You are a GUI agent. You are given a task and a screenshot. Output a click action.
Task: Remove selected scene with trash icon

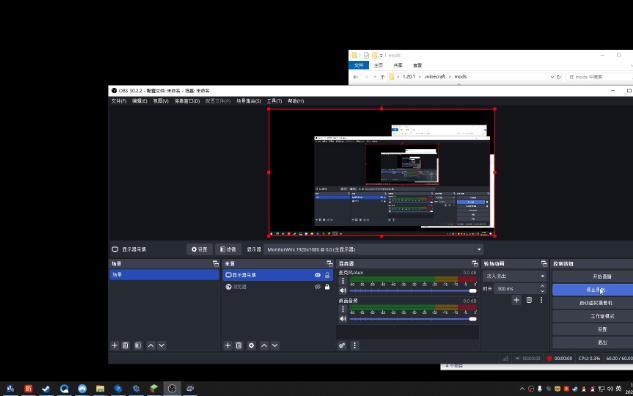pyautogui.click(x=126, y=346)
